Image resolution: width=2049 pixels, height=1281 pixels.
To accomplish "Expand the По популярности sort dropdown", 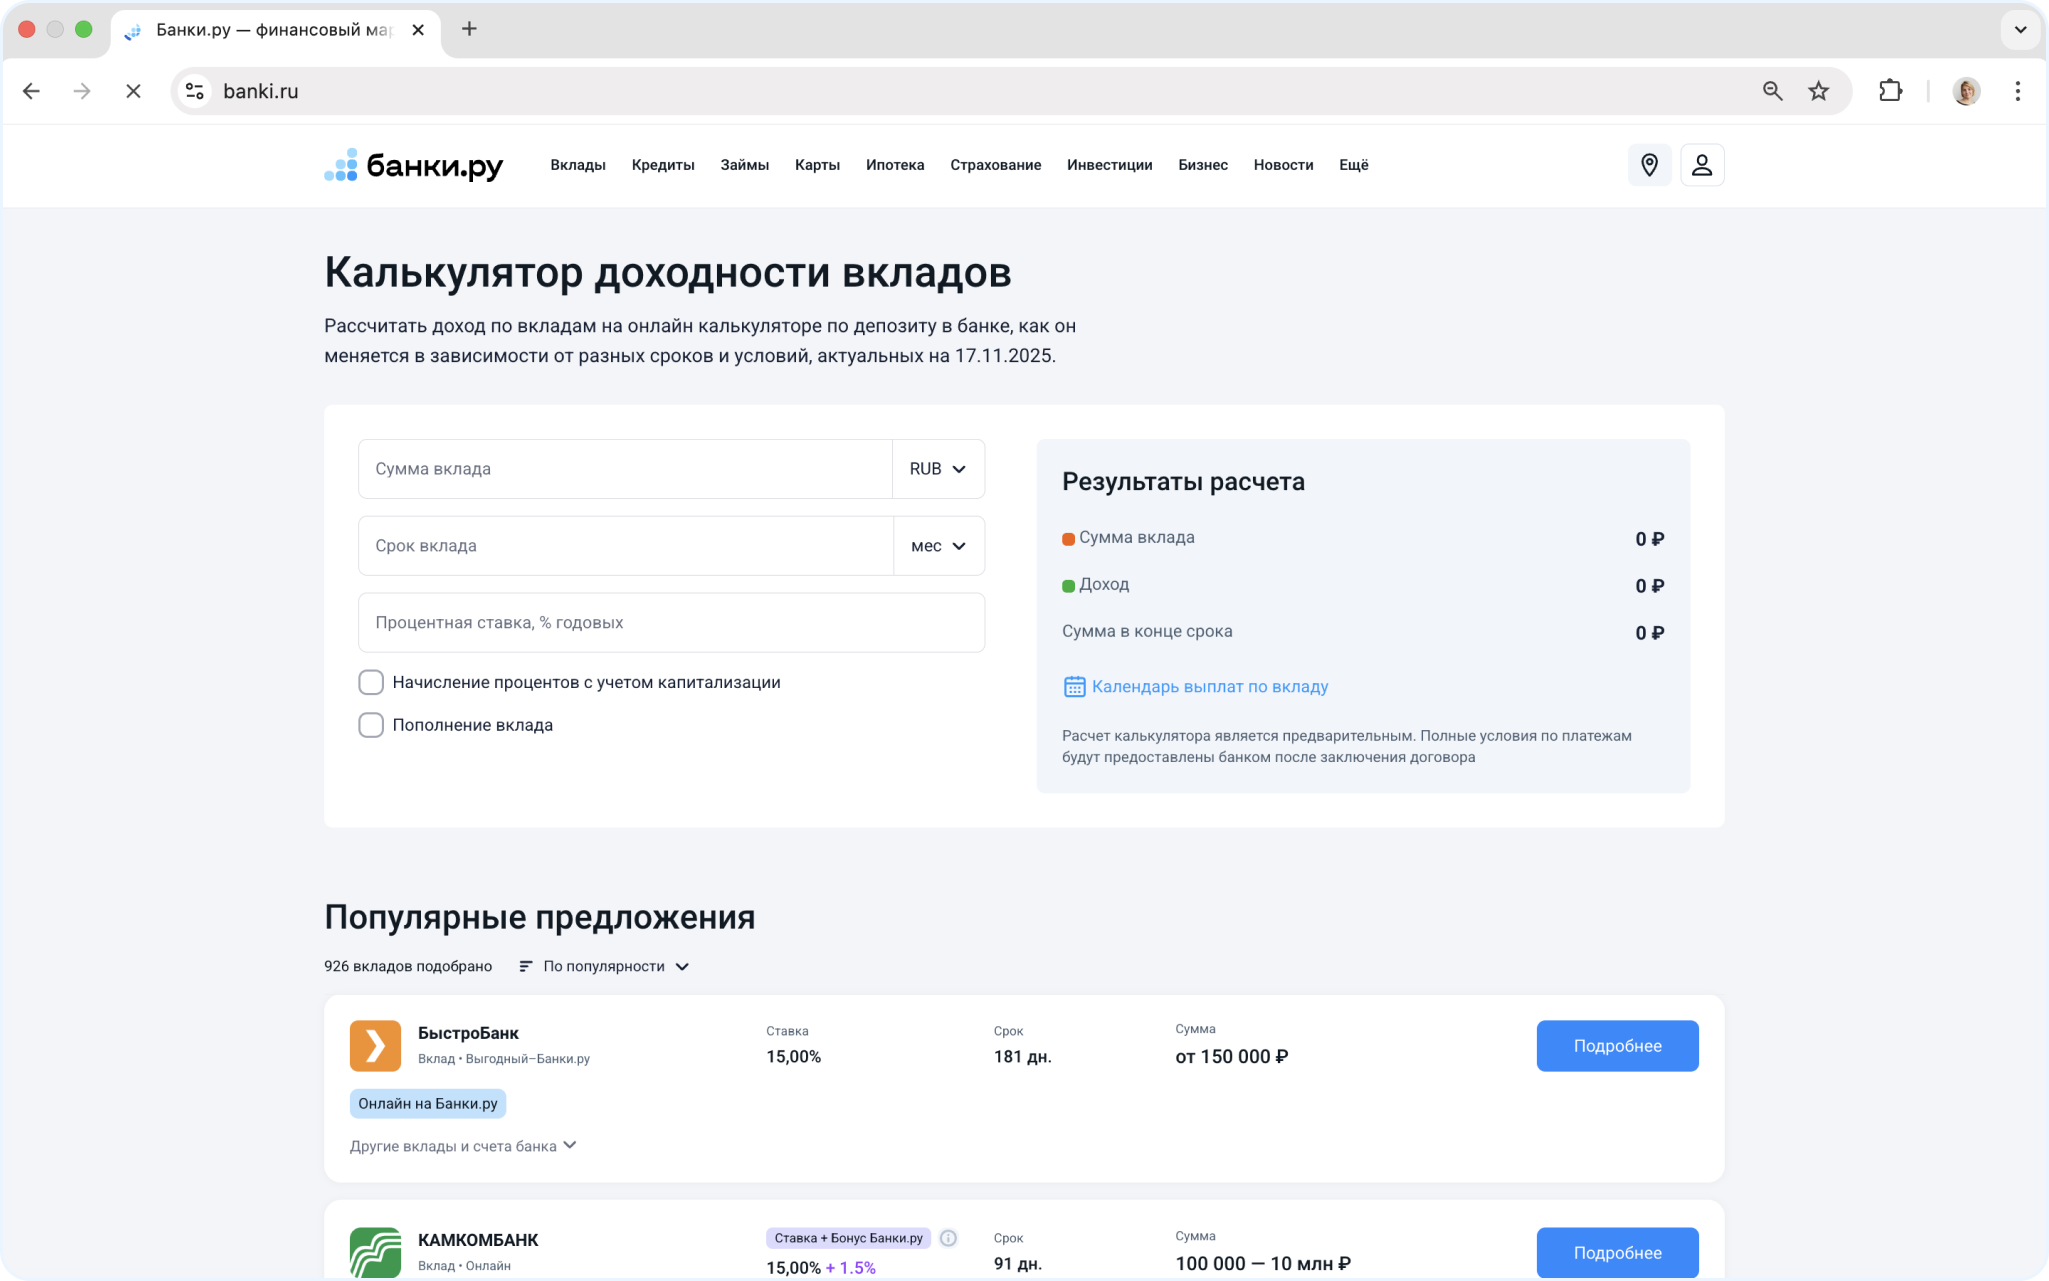I will pos(605,966).
